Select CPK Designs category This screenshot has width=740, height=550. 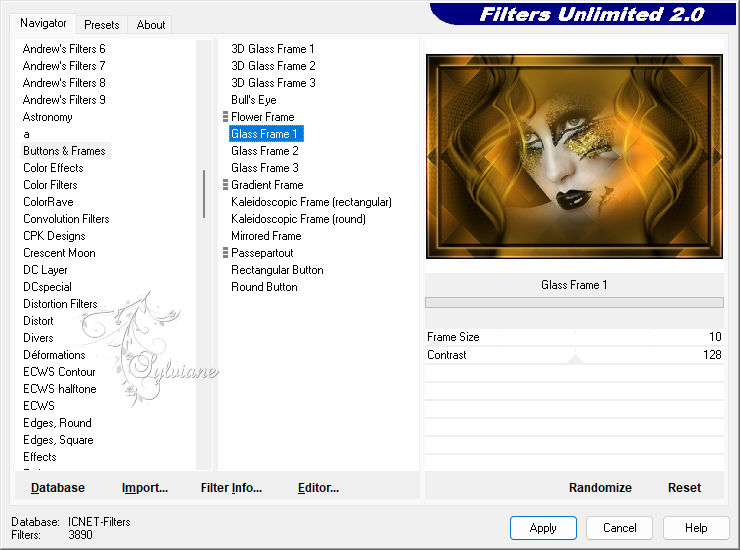tap(54, 236)
